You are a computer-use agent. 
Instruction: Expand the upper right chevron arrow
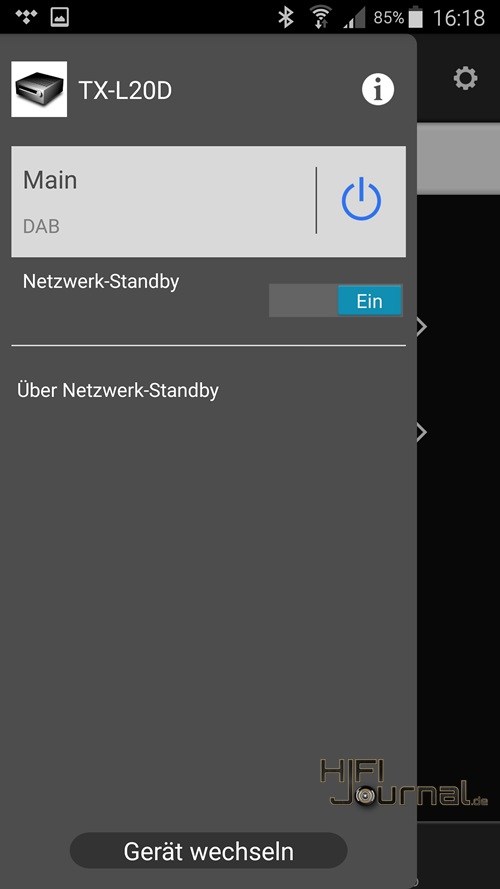(x=422, y=327)
